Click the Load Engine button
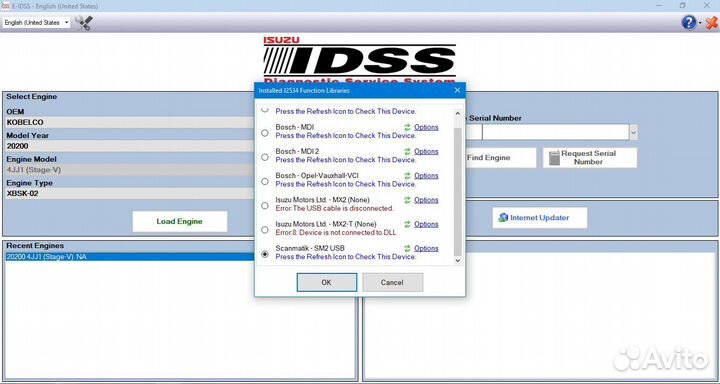The image size is (720, 384). pos(180,221)
